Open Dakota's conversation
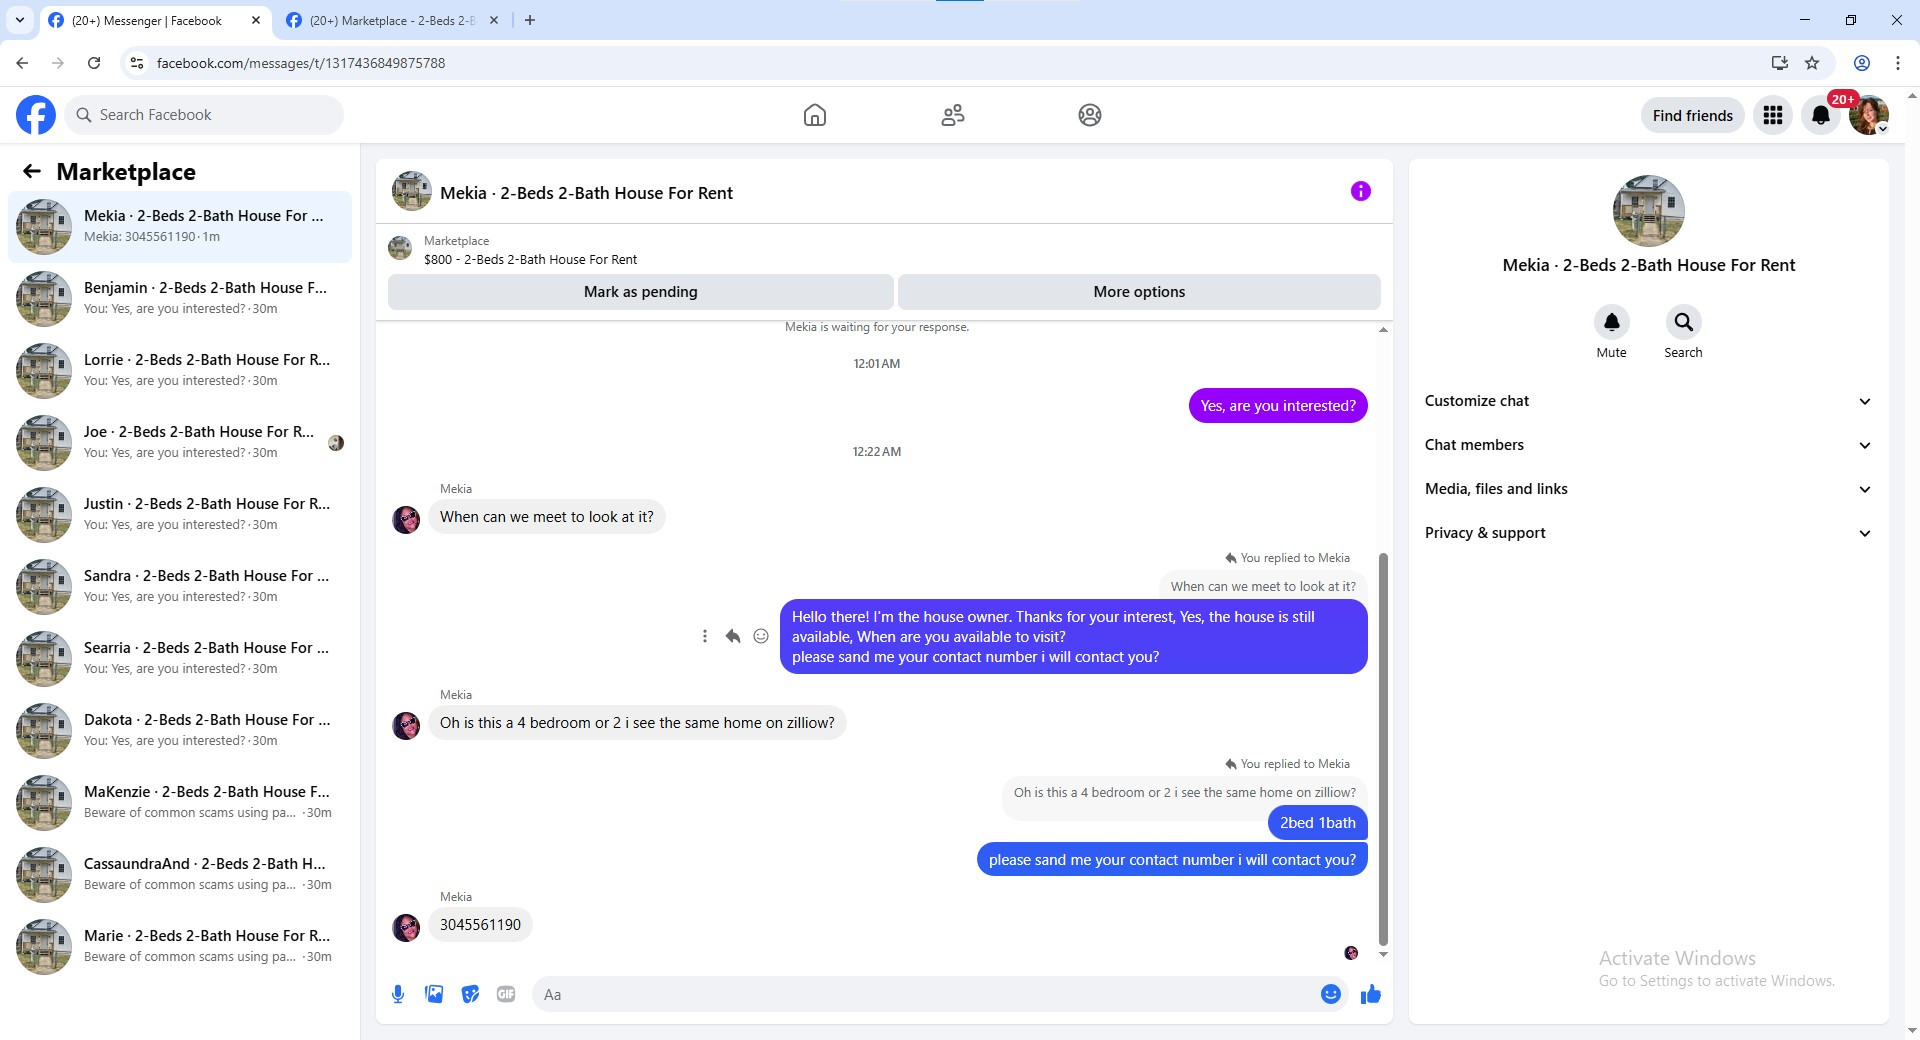1920x1040 pixels. point(180,730)
